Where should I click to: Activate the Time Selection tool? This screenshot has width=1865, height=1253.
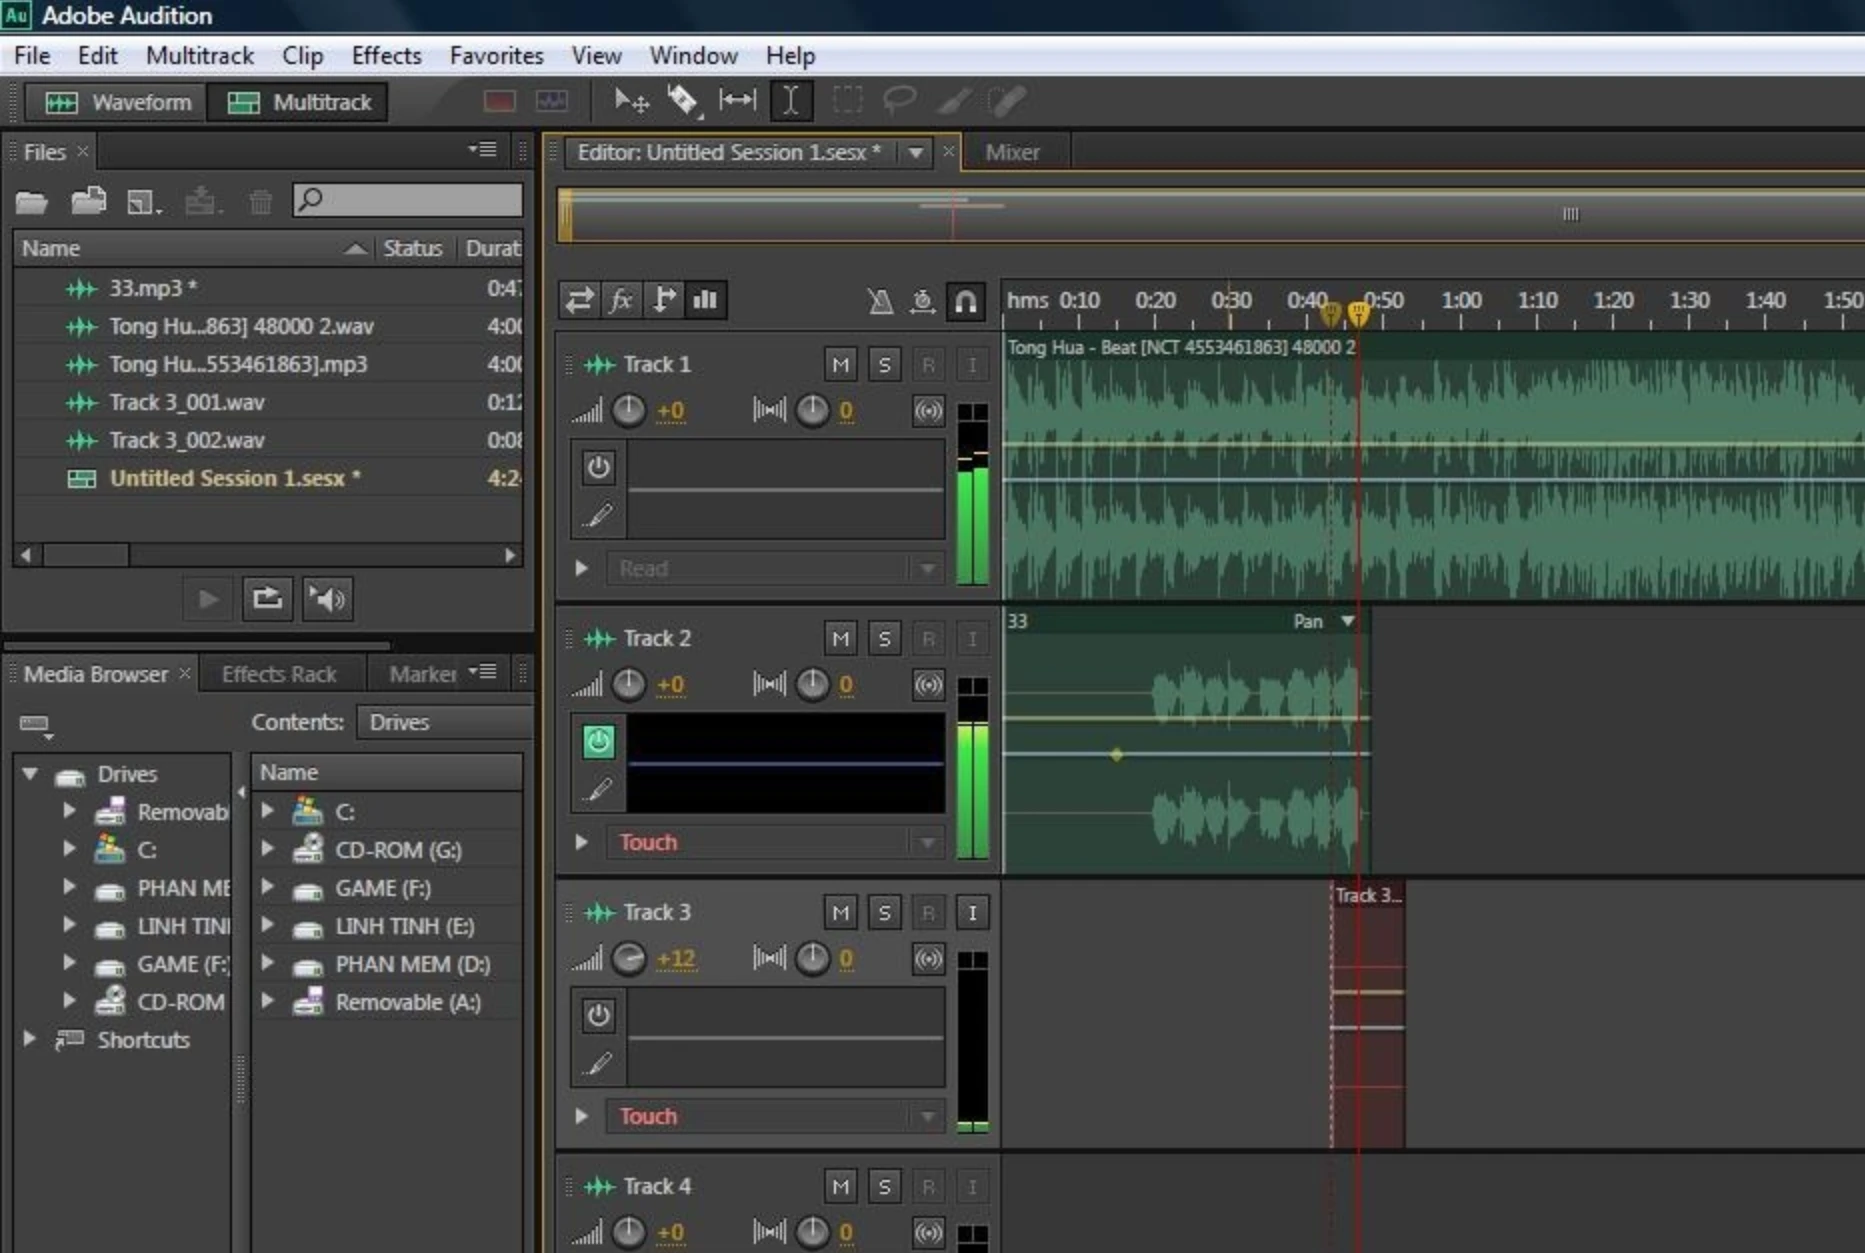790,101
